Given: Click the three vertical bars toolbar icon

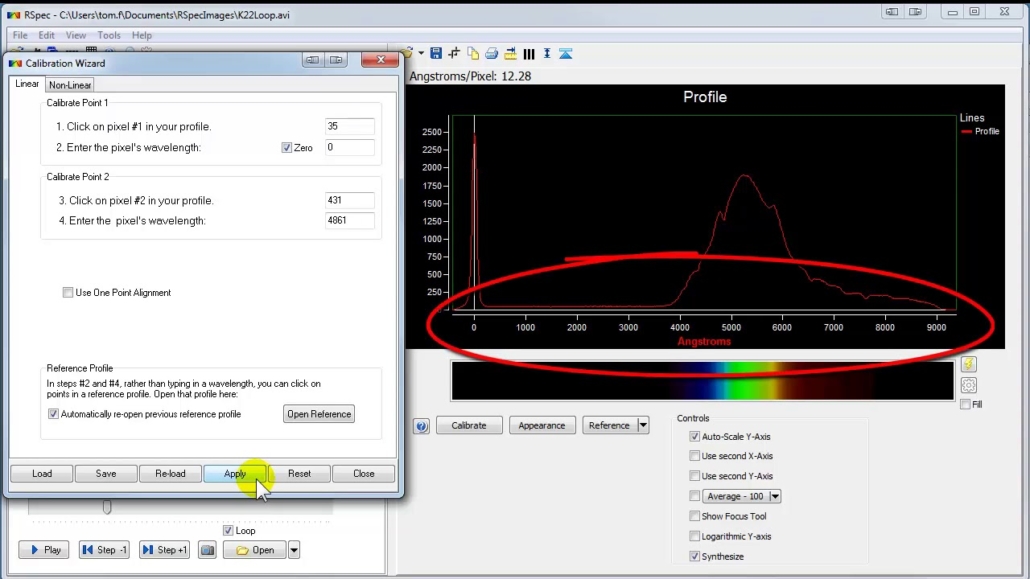Looking at the screenshot, I should coord(529,53).
